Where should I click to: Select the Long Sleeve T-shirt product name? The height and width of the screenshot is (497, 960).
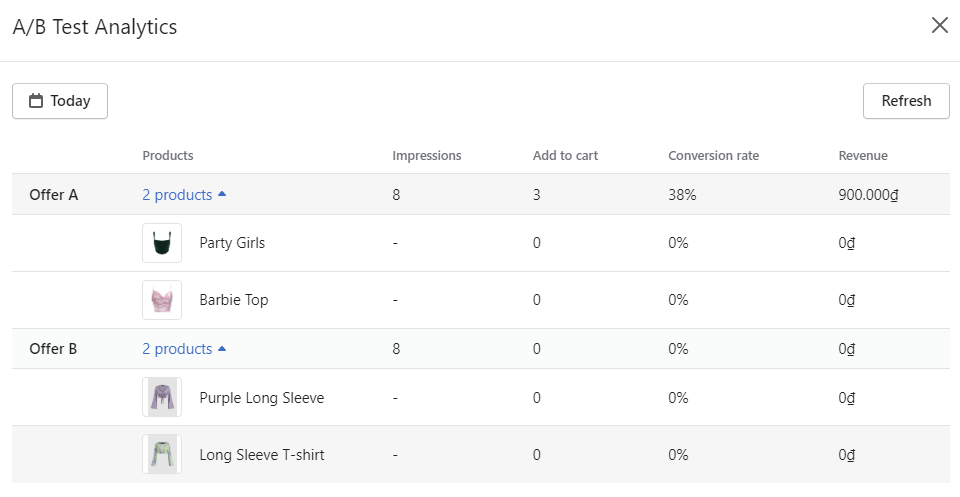tap(261, 455)
